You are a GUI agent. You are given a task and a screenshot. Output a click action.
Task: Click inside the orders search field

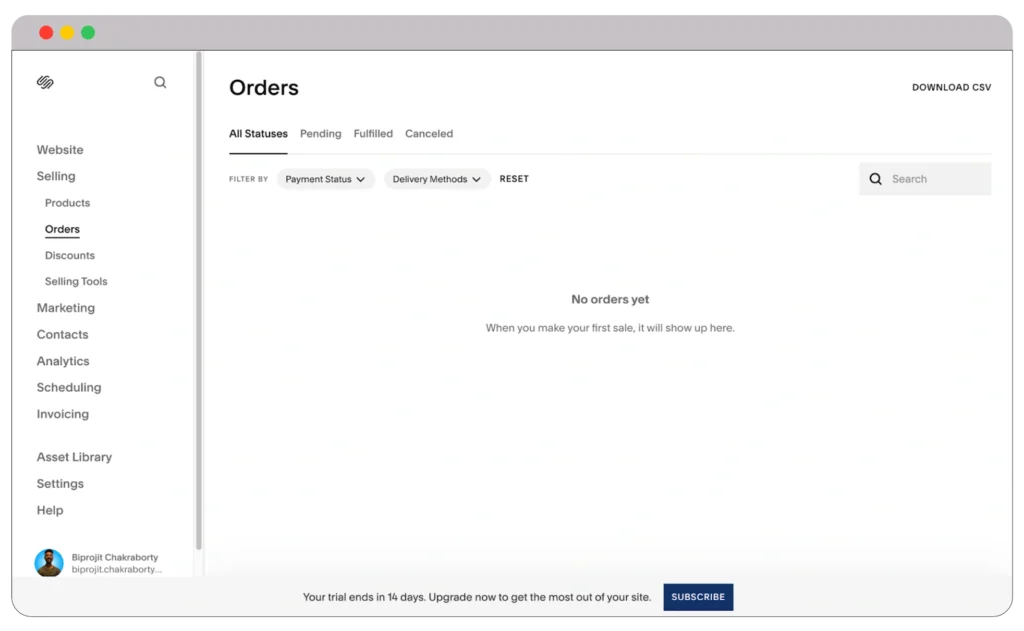930,179
